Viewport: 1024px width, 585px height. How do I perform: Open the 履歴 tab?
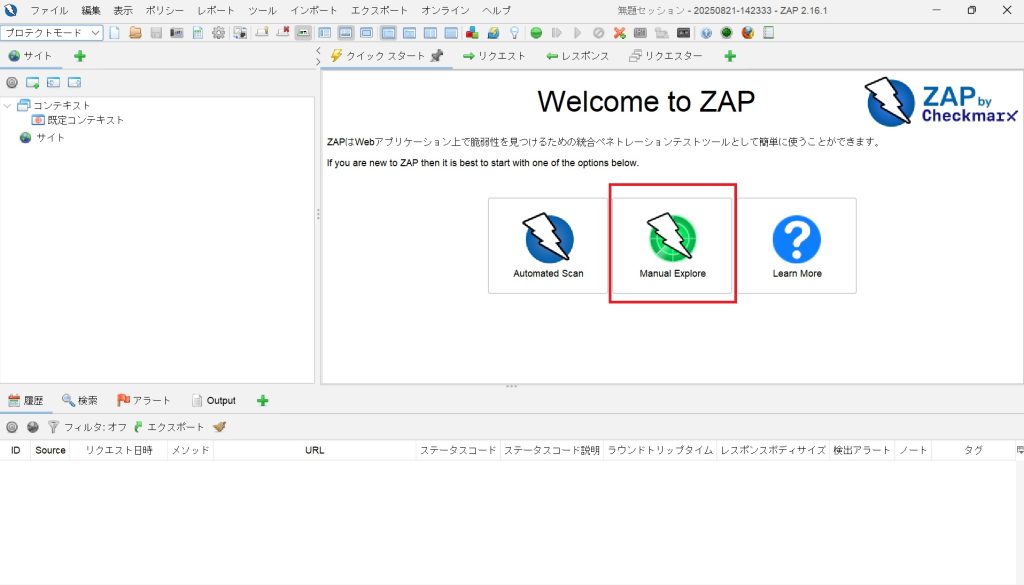26,401
